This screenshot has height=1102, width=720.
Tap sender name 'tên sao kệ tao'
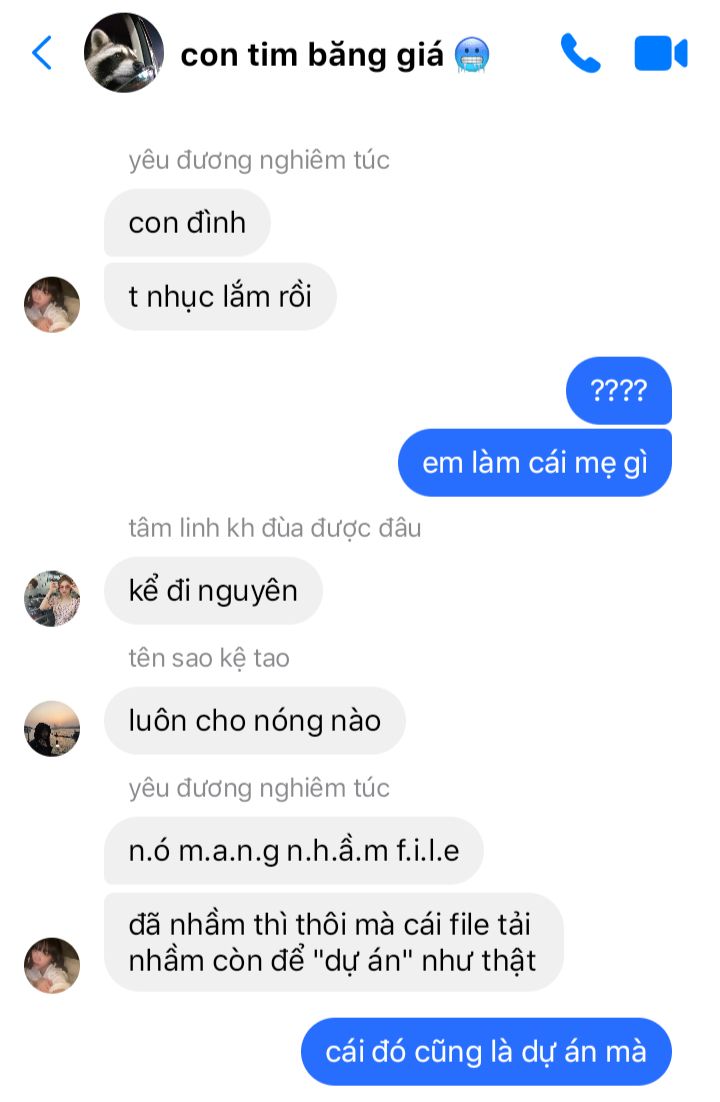[x=209, y=658]
